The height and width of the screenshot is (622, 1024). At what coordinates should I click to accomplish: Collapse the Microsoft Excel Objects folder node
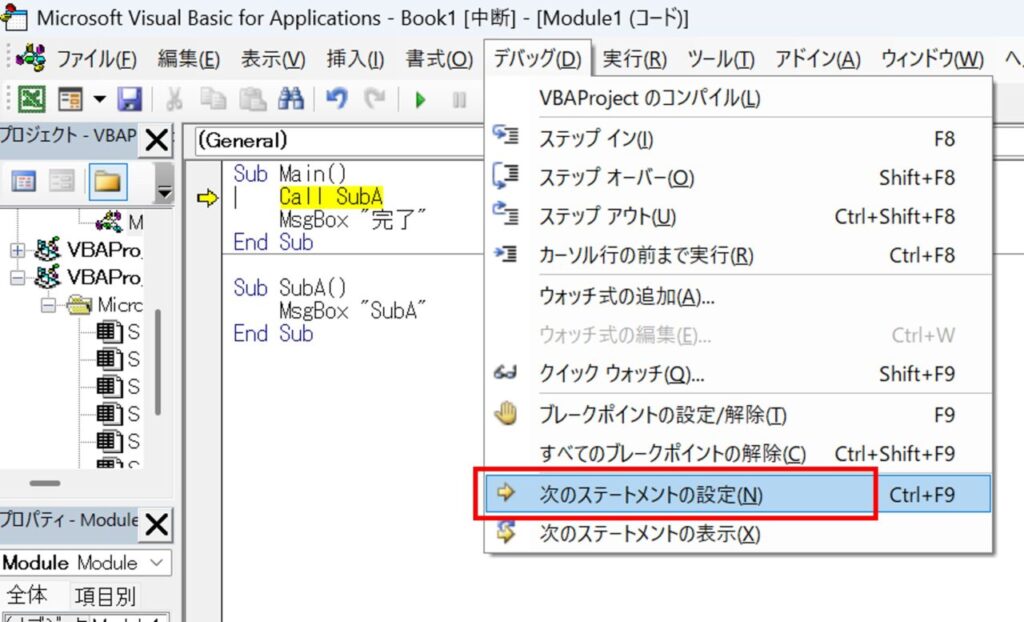(x=48, y=305)
